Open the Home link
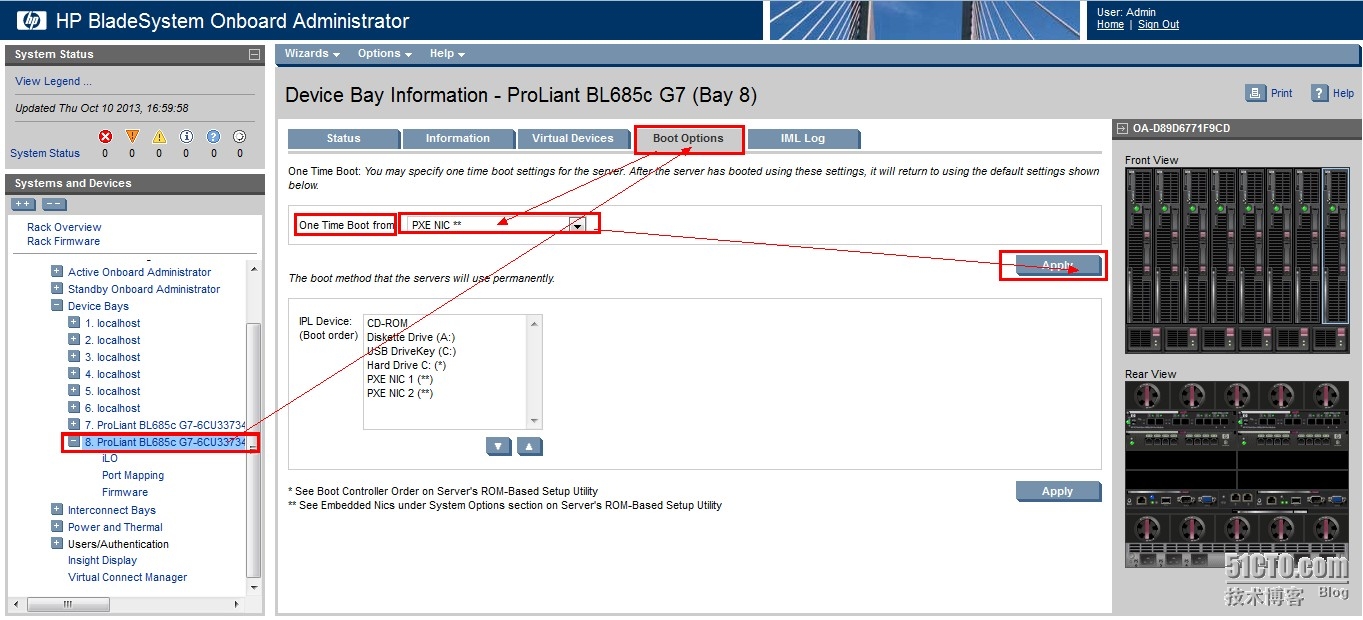Image resolution: width=1363 pixels, height=620 pixels. point(1110,25)
